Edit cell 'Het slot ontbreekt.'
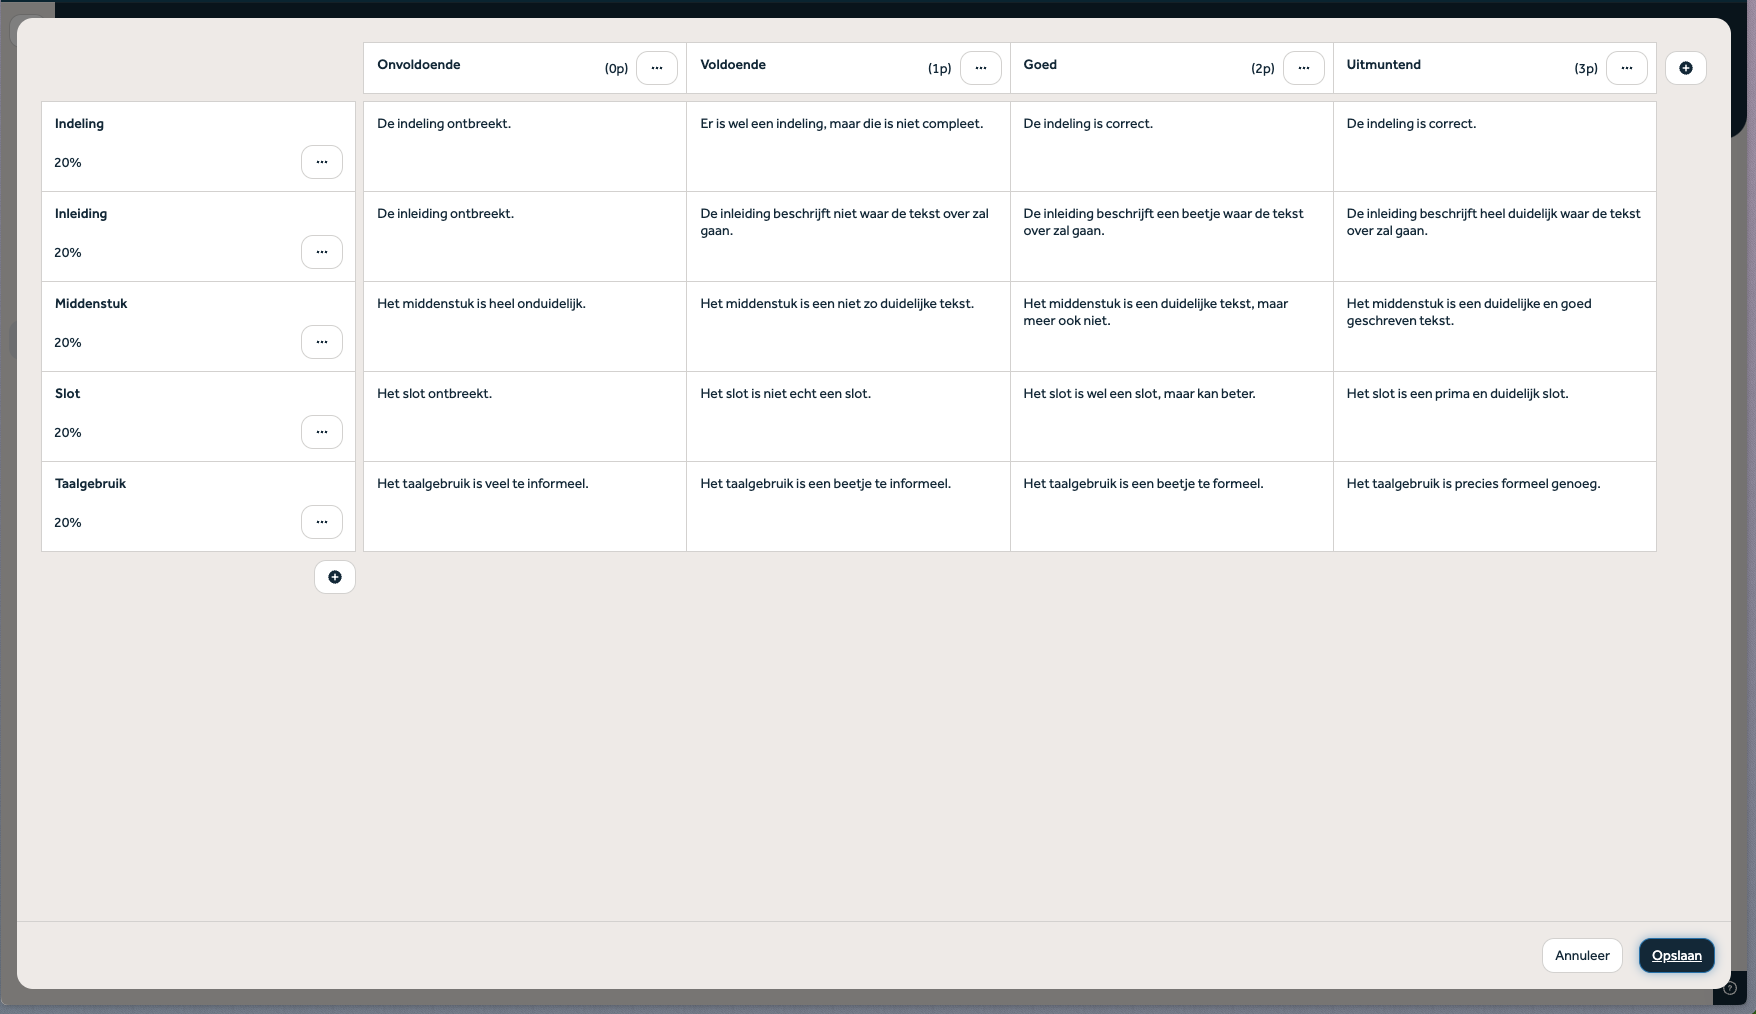The height and width of the screenshot is (1014, 1756). (525, 417)
